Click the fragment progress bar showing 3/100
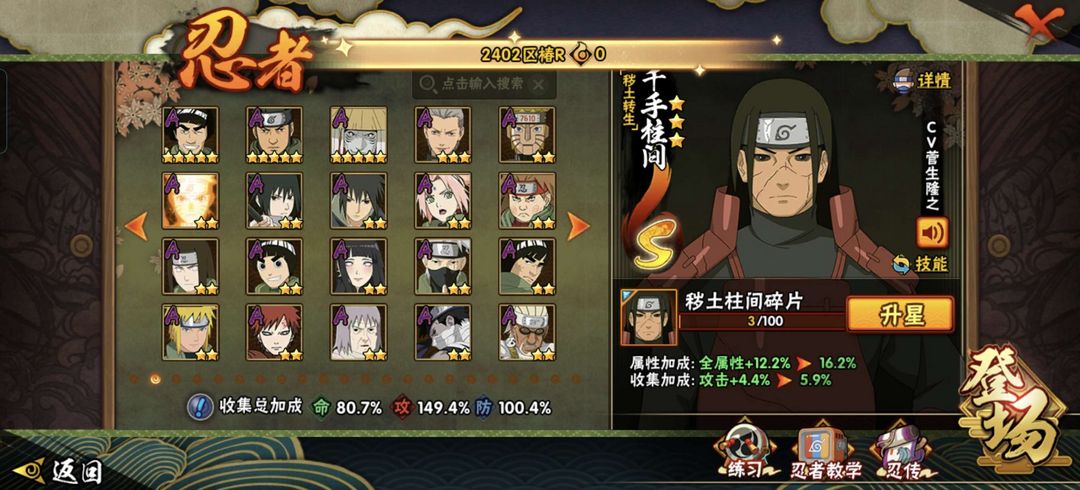Viewport: 1080px width, 490px height. [x=762, y=321]
